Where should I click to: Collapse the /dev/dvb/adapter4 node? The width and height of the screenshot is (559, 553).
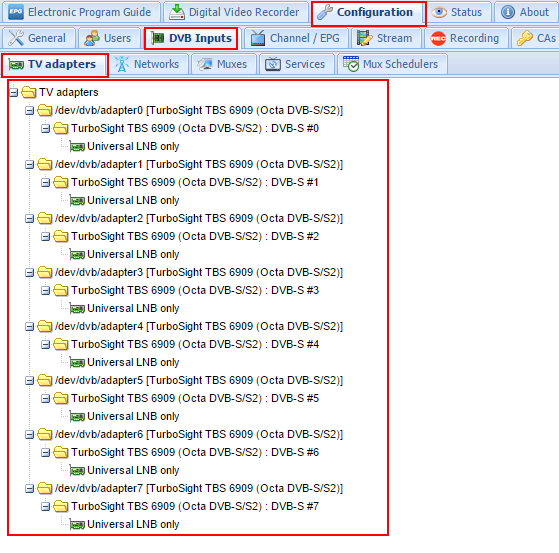pyautogui.click(x=29, y=327)
